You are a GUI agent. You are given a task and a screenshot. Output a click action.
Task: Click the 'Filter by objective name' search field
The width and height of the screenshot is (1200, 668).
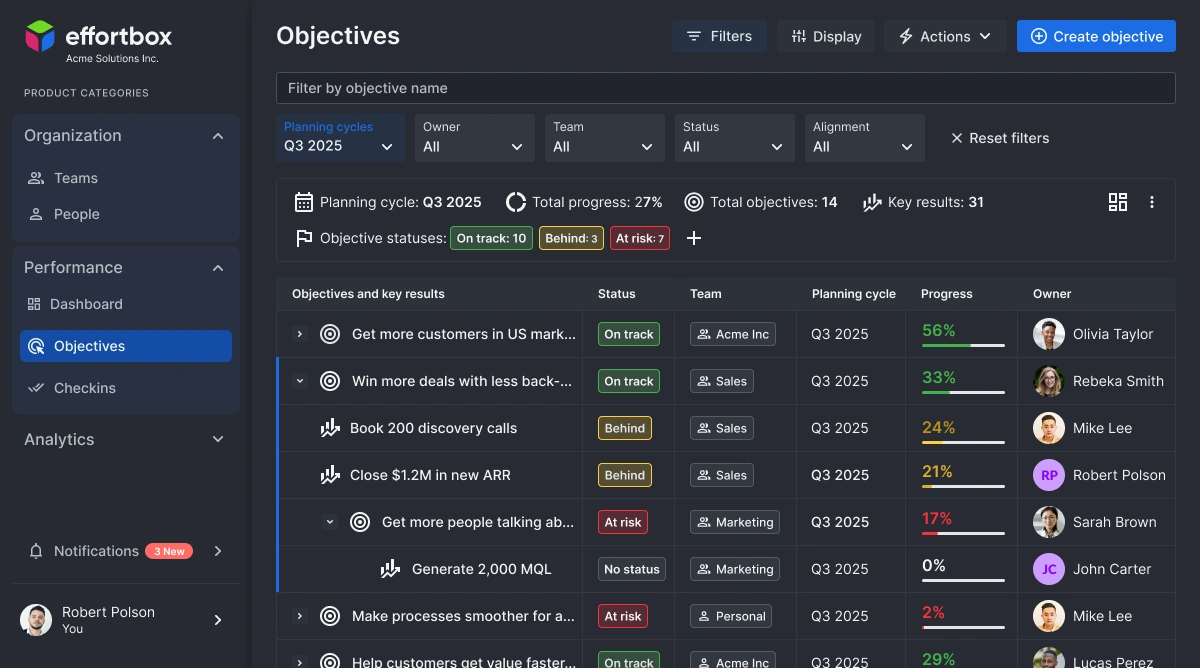(x=726, y=88)
